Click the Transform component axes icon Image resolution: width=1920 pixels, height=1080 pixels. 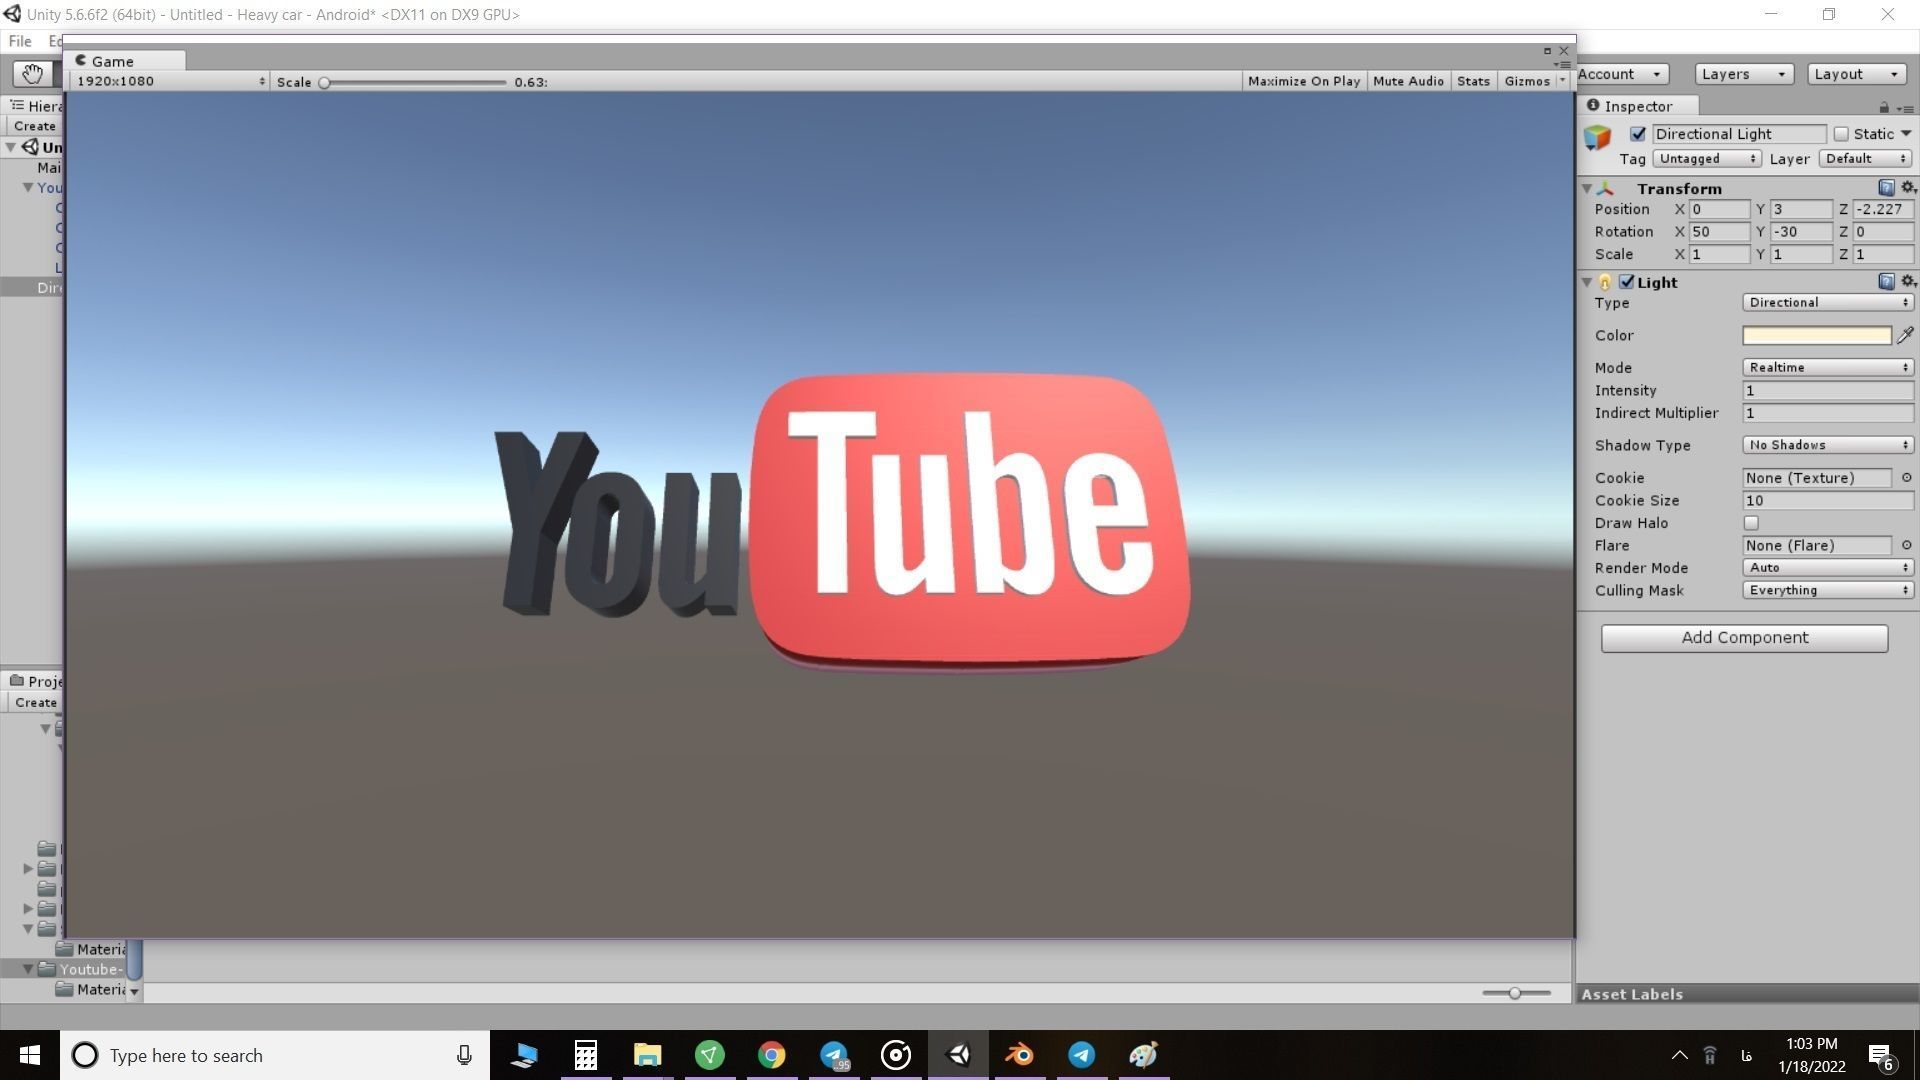pyautogui.click(x=1606, y=189)
